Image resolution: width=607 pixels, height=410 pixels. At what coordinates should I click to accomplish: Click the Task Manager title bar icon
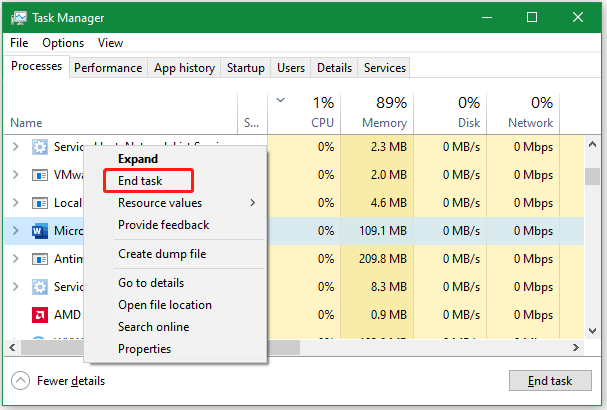coord(19,18)
